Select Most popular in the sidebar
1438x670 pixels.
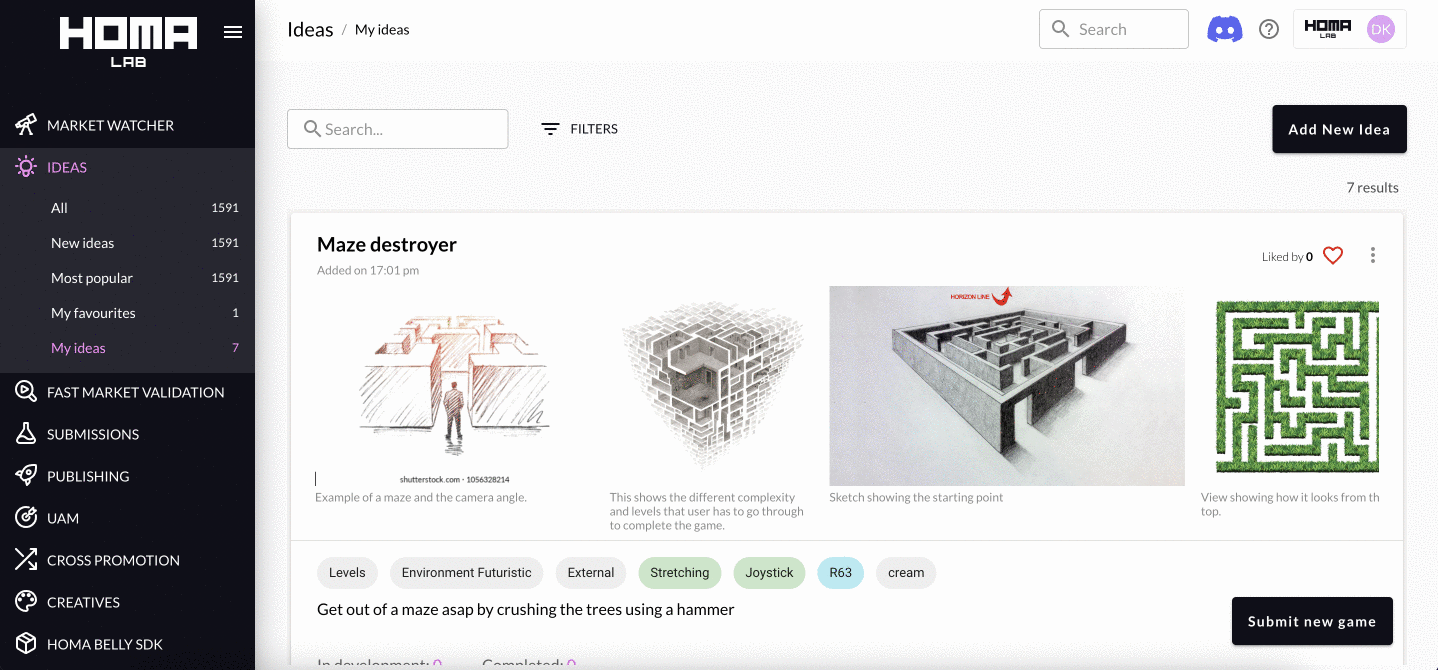[92, 278]
